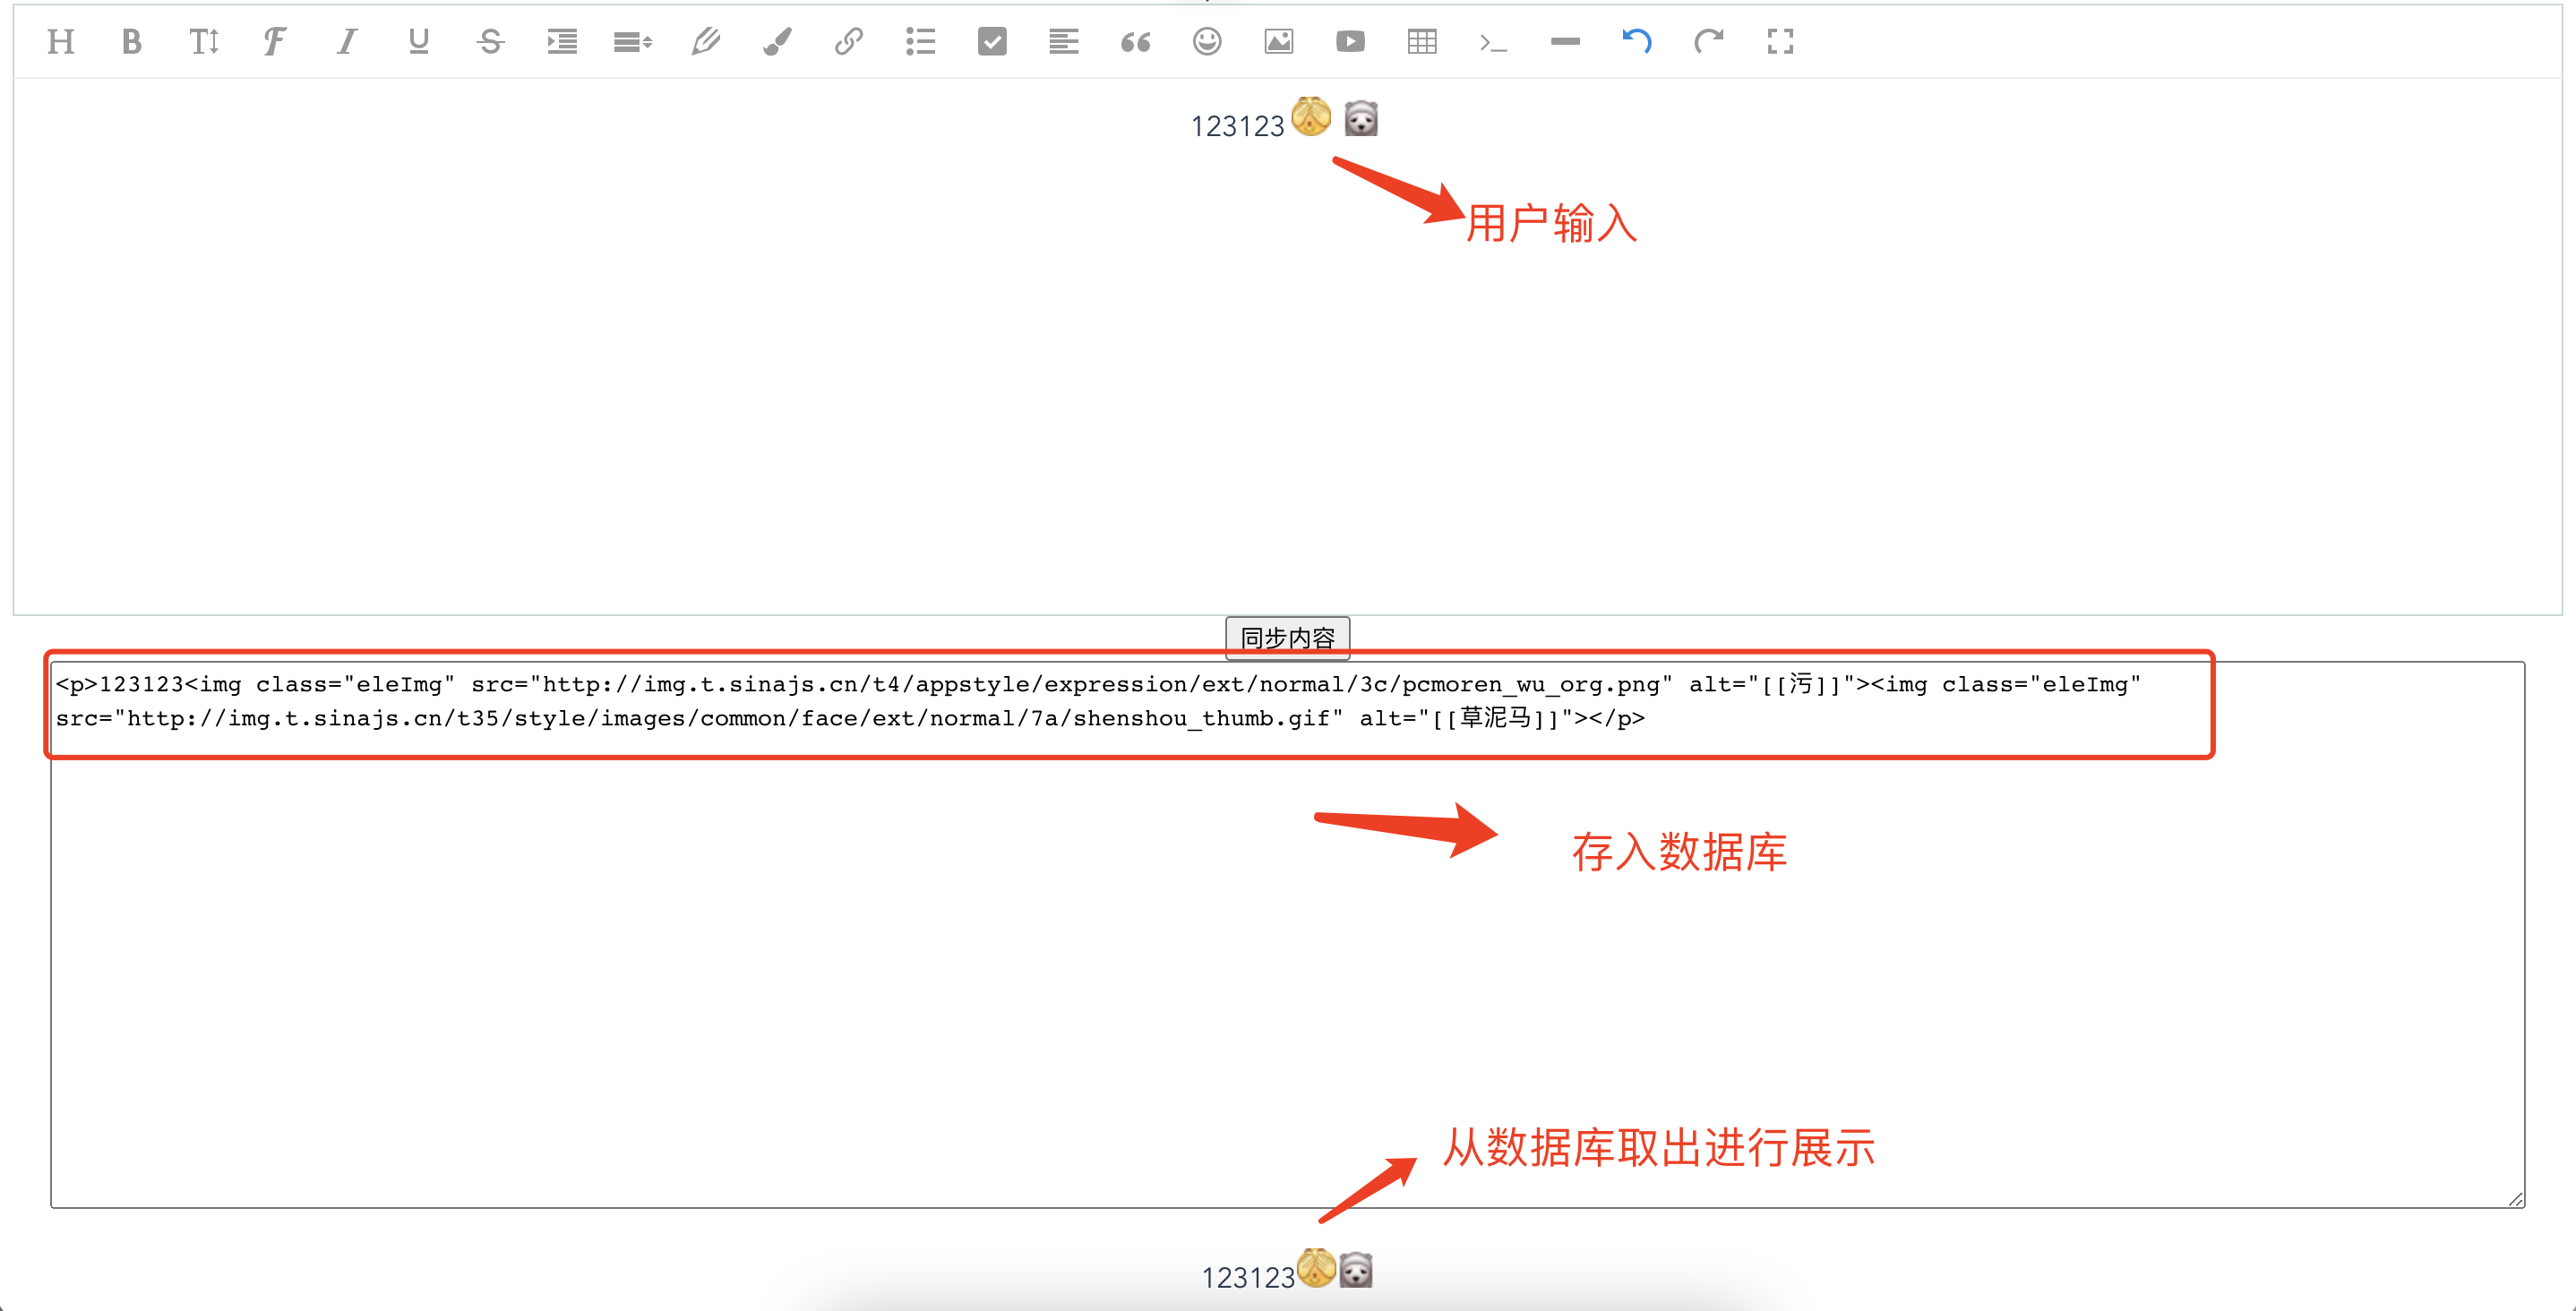Image resolution: width=2576 pixels, height=1311 pixels.
Task: Click the indent toolbar icon
Action: [562, 41]
